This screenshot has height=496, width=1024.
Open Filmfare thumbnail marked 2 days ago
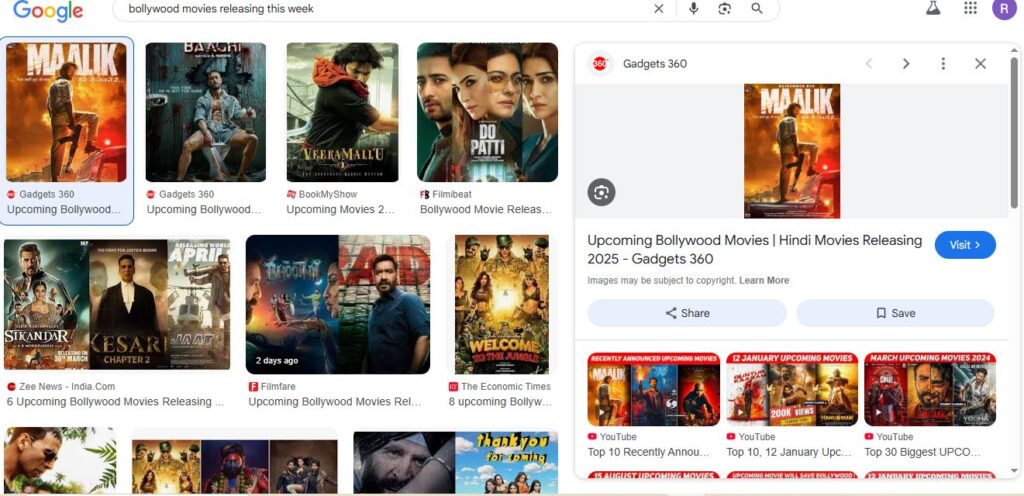coord(338,305)
